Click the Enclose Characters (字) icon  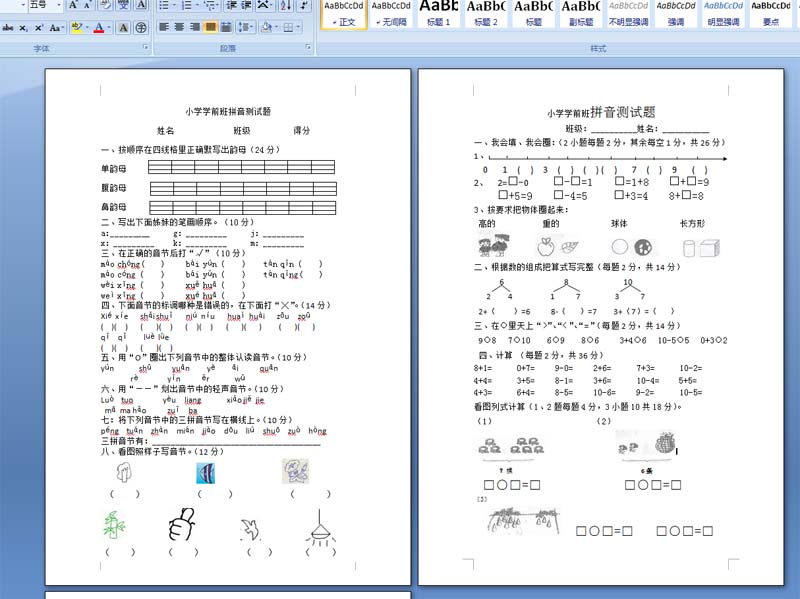coord(141,28)
